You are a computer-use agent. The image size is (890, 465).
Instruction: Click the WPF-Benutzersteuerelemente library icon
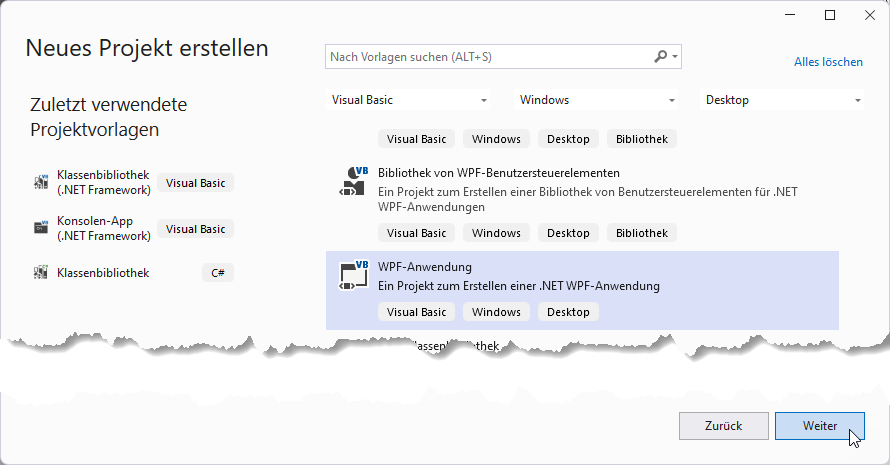[354, 181]
